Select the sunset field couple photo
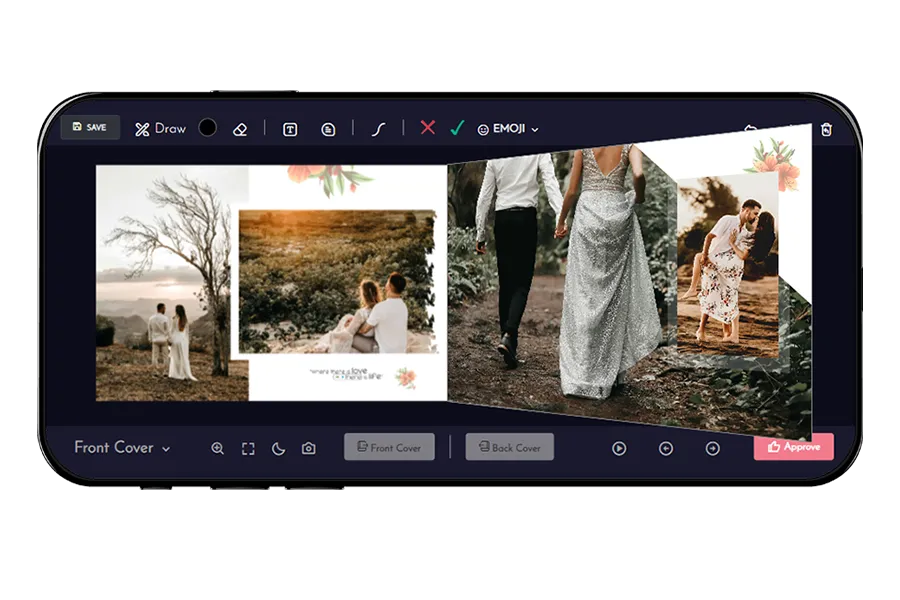 (338, 281)
